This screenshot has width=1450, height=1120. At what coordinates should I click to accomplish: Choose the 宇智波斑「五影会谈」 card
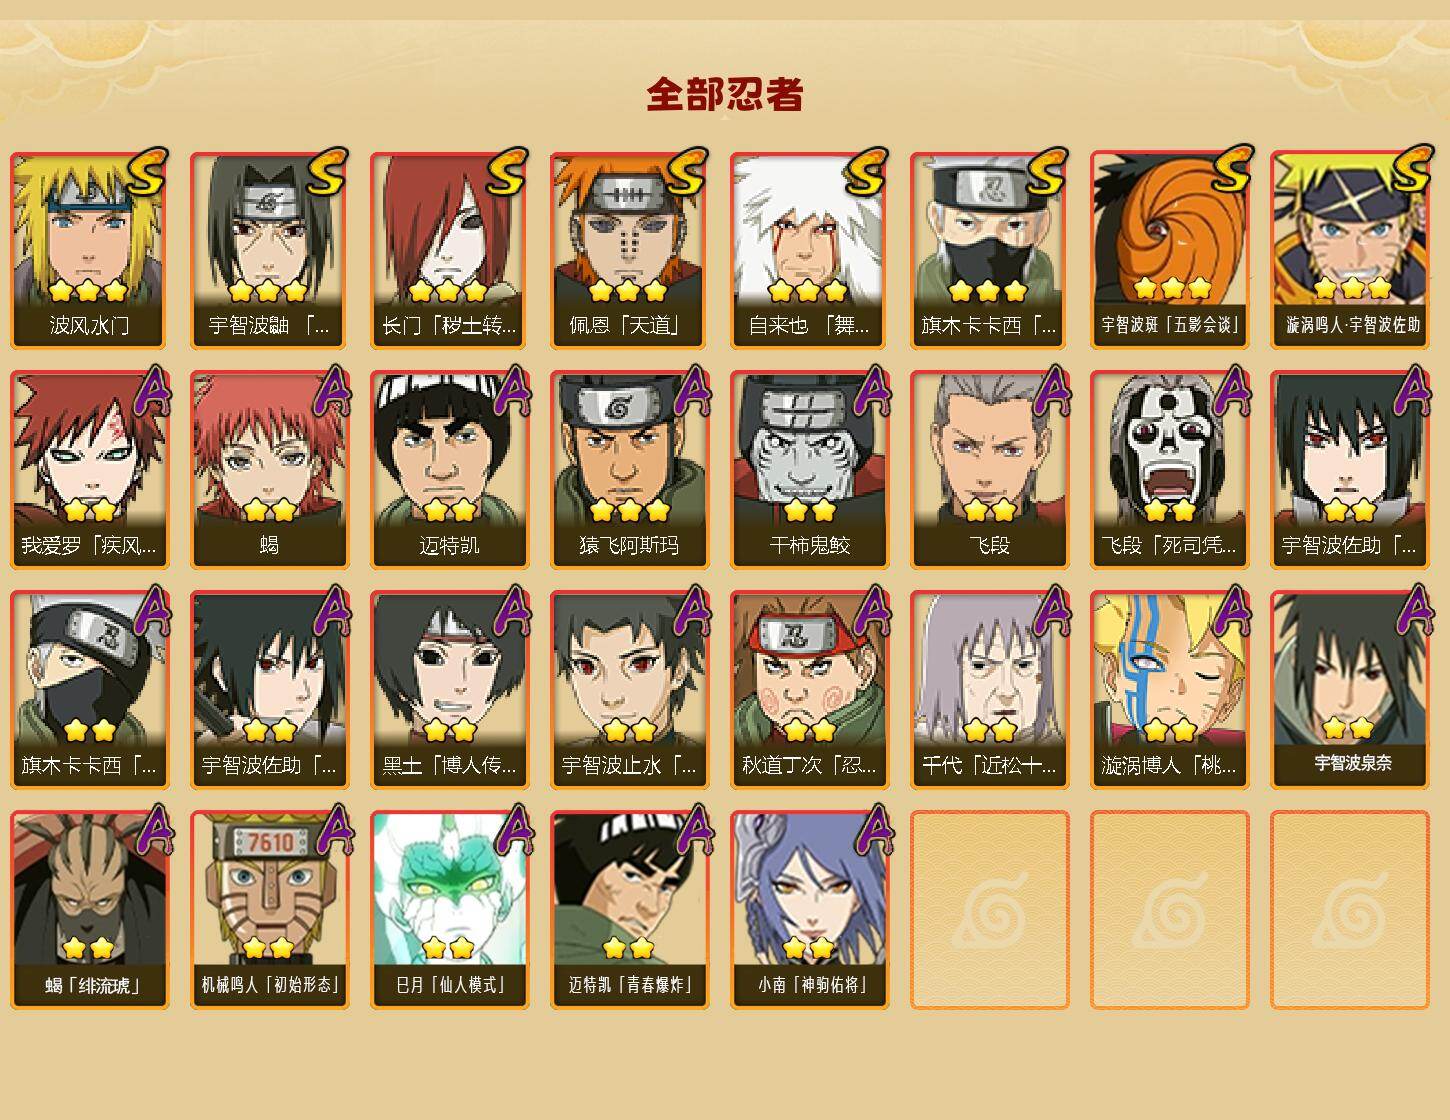pyautogui.click(x=1169, y=250)
